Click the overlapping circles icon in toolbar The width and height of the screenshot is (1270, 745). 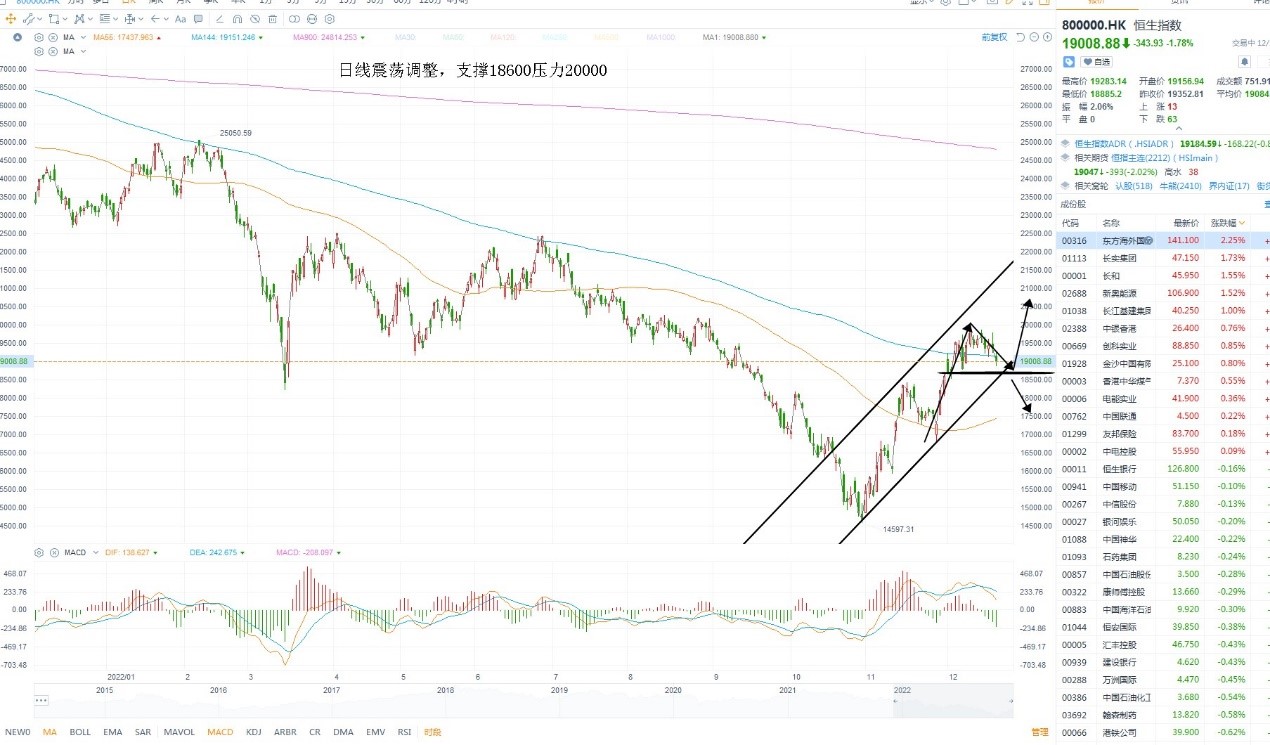(x=294, y=19)
